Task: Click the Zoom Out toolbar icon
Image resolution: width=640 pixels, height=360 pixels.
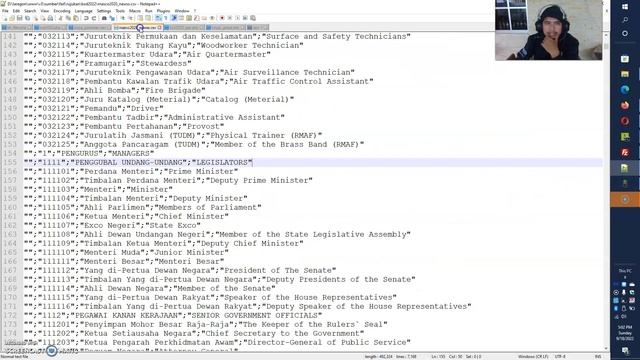Action: click(x=131, y=18)
